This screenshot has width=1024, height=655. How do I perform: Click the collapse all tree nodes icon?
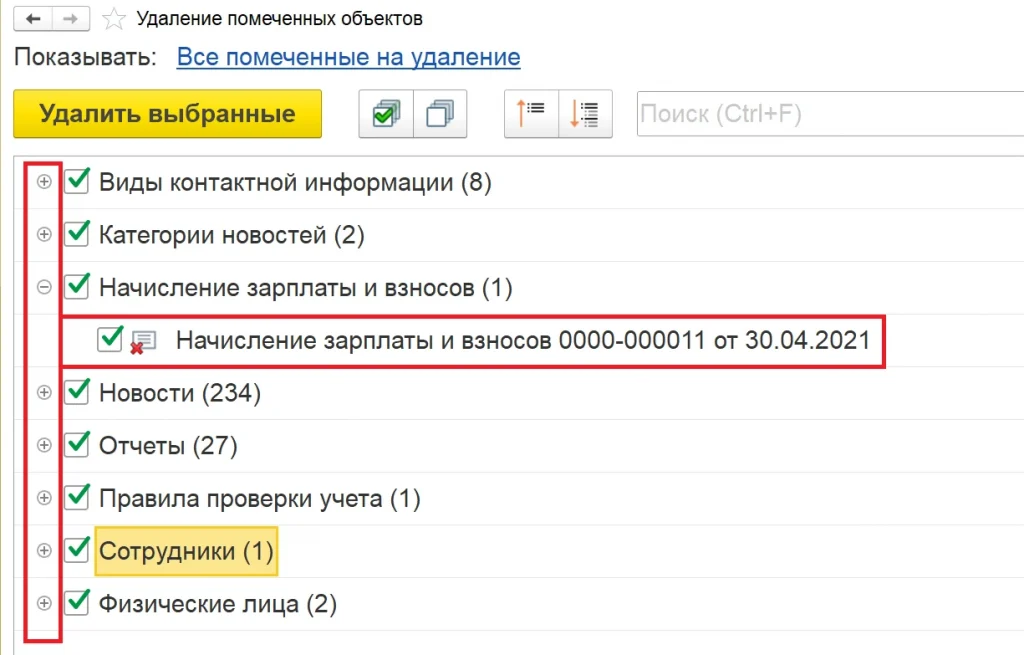531,114
